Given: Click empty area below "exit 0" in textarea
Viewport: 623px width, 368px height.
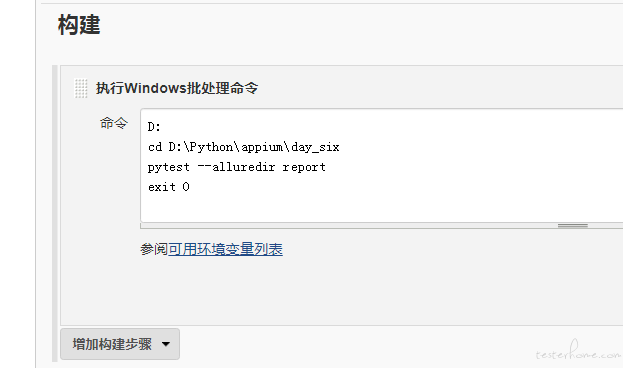Looking at the screenshot, I should (381, 208).
